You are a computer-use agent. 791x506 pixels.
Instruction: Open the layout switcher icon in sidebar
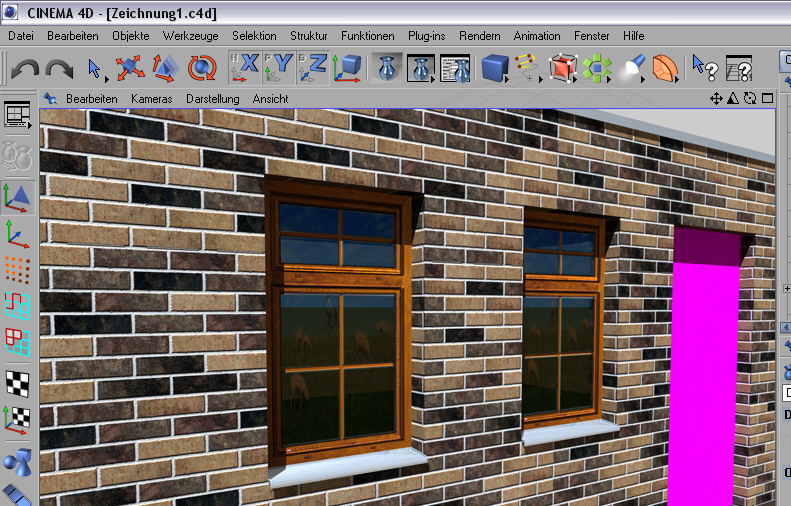(17, 115)
